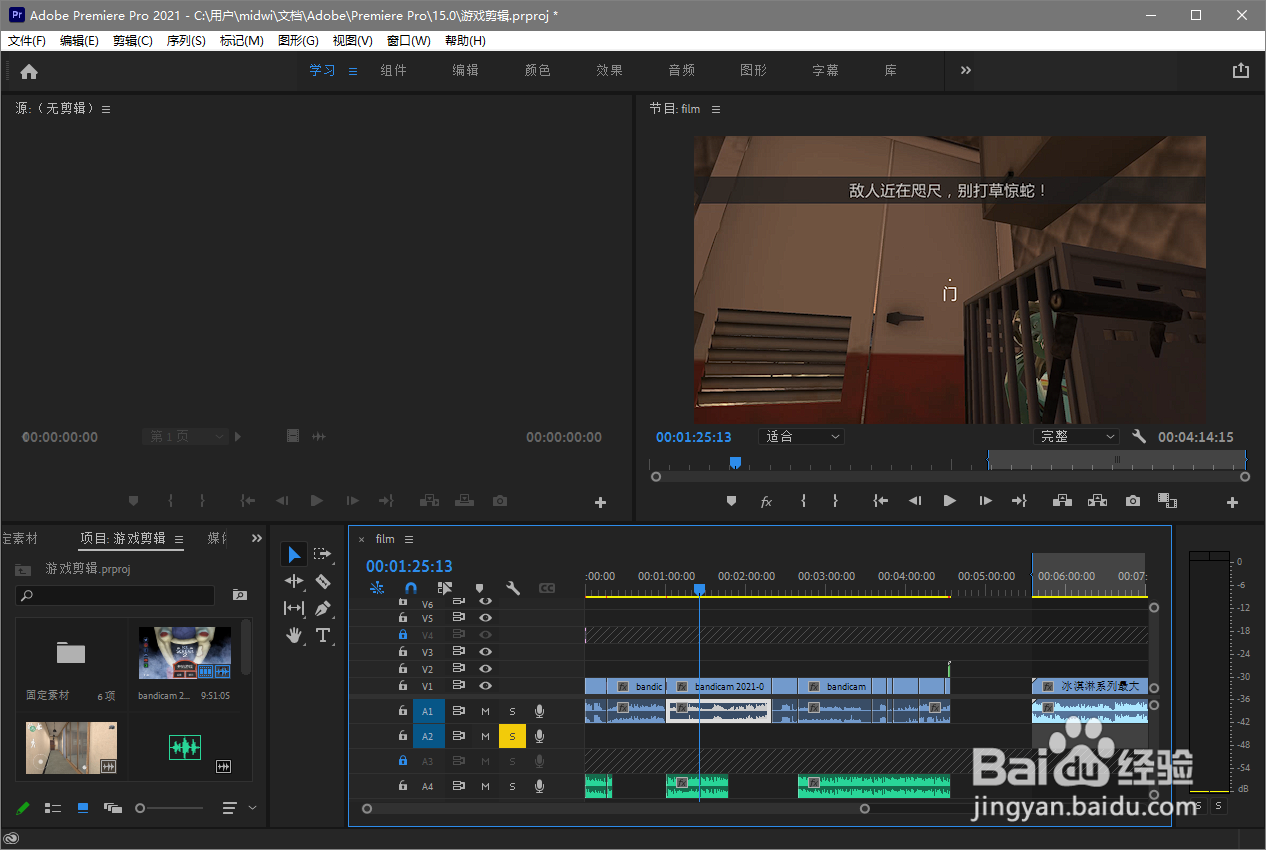The height and width of the screenshot is (850, 1266).
Task: Mark Out point in program monitor
Action: click(835, 501)
